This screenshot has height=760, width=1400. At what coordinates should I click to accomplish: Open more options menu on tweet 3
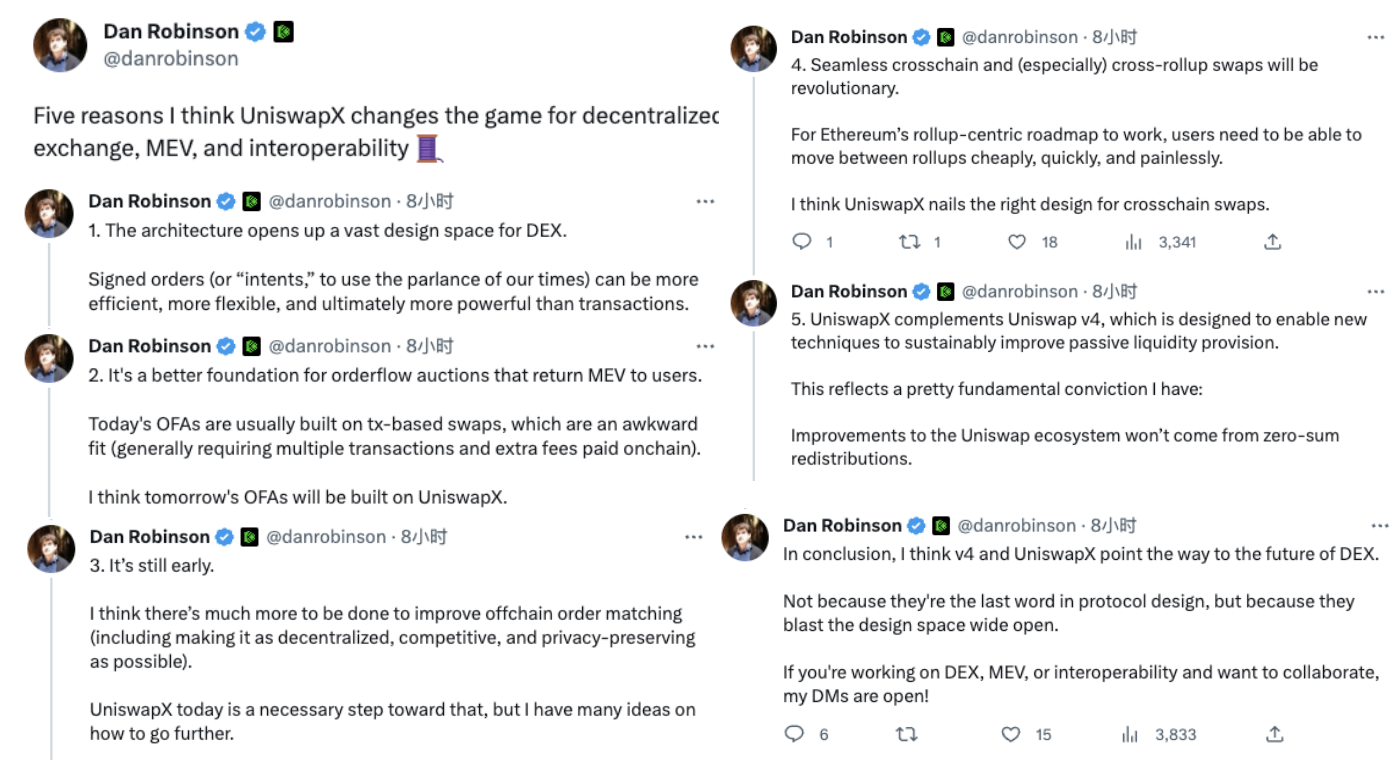point(694,537)
